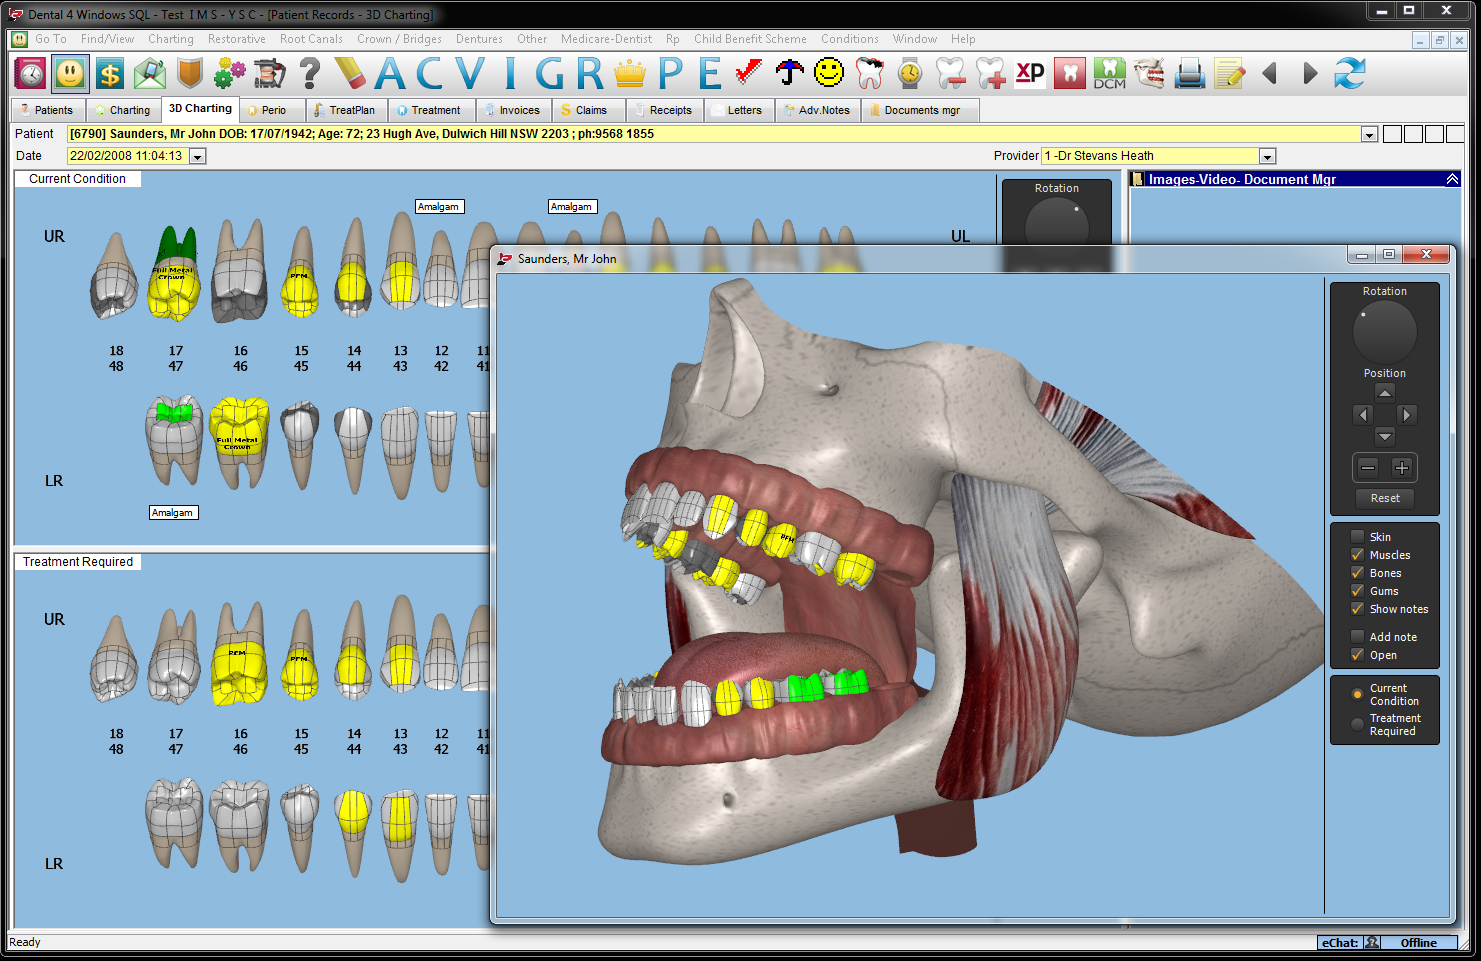The width and height of the screenshot is (1481, 961).
Task: Click the DCM tooth icon
Action: click(x=1109, y=74)
